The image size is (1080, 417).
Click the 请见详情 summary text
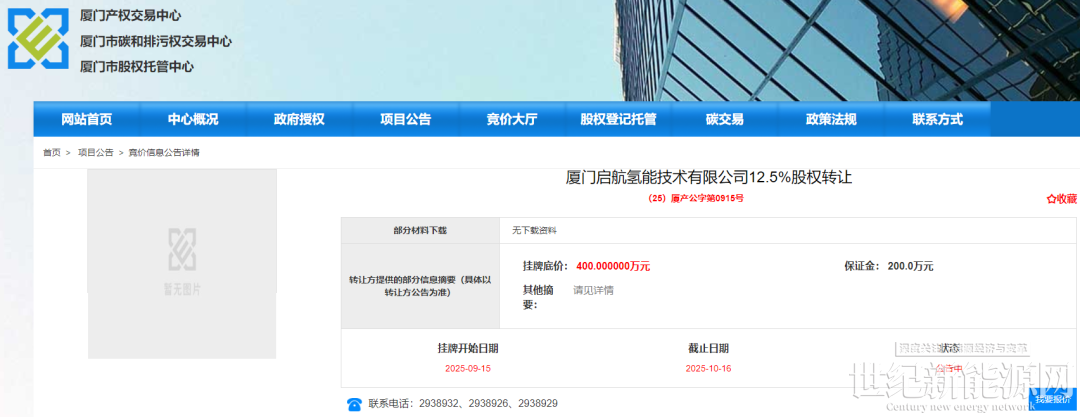[593, 290]
